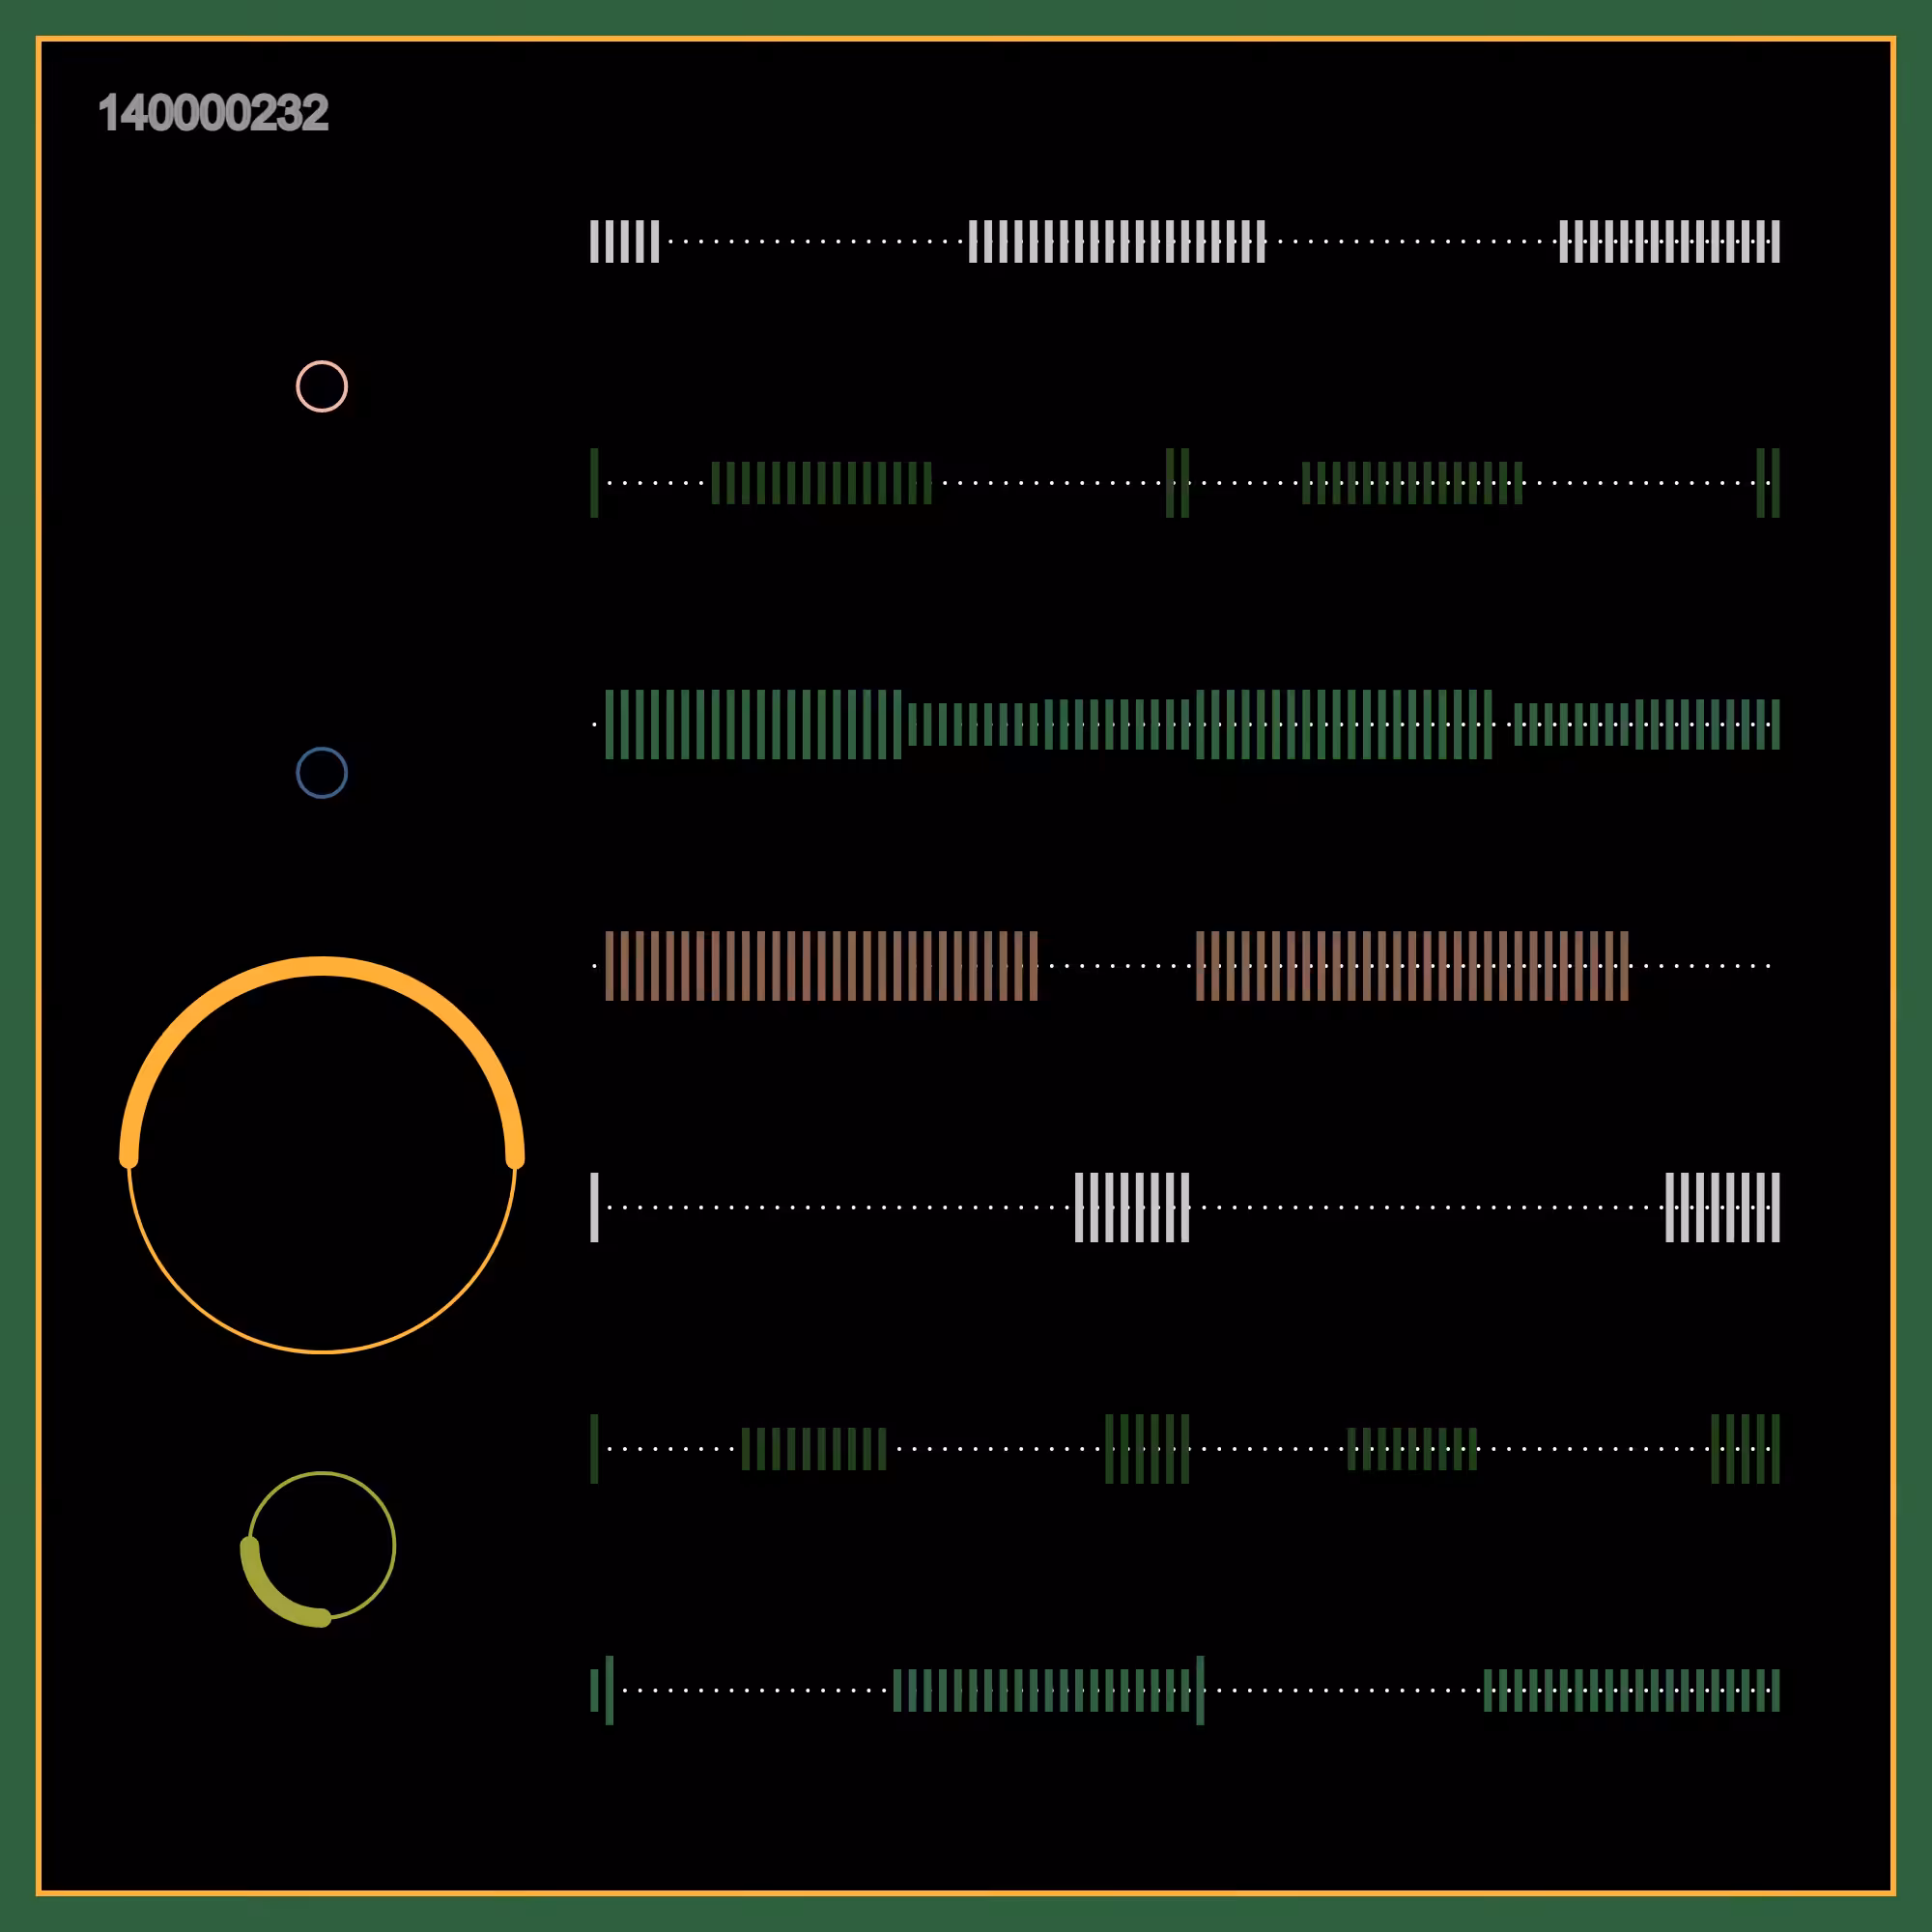The image size is (1932, 1932).
Task: Click right-end green block in bottom row
Action: (x=1631, y=1691)
